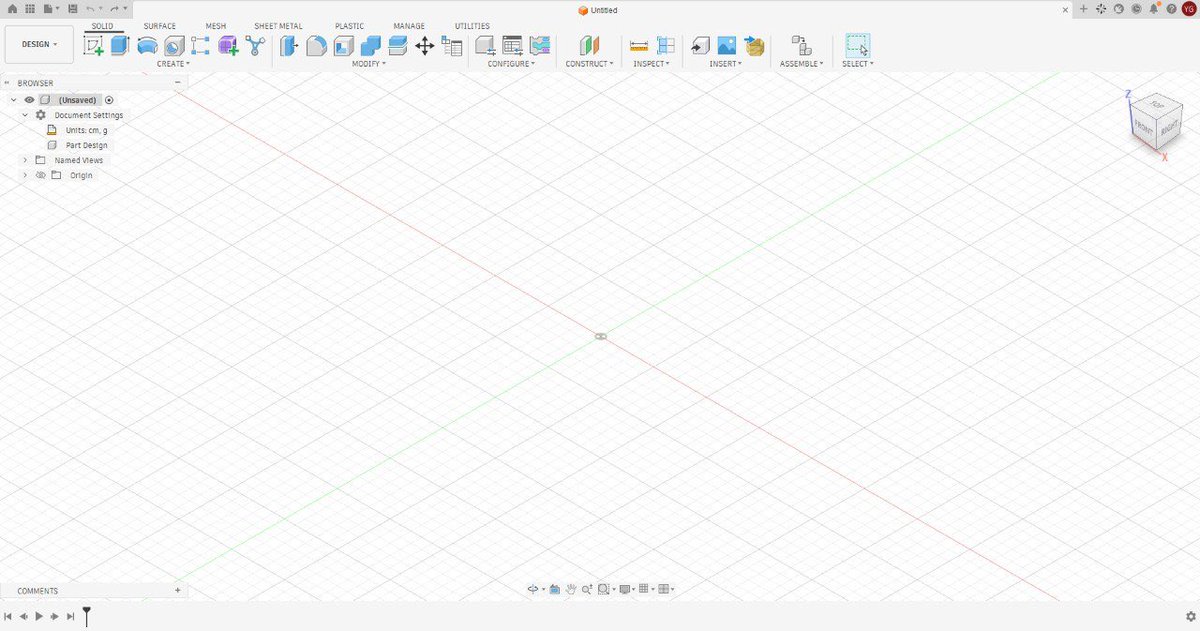
Task: Collapse the Document Settings node
Action: tap(25, 115)
